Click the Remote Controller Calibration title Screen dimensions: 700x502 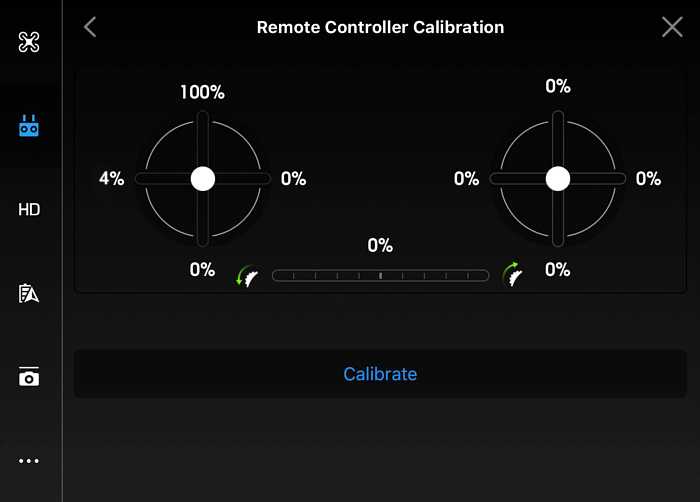380,27
